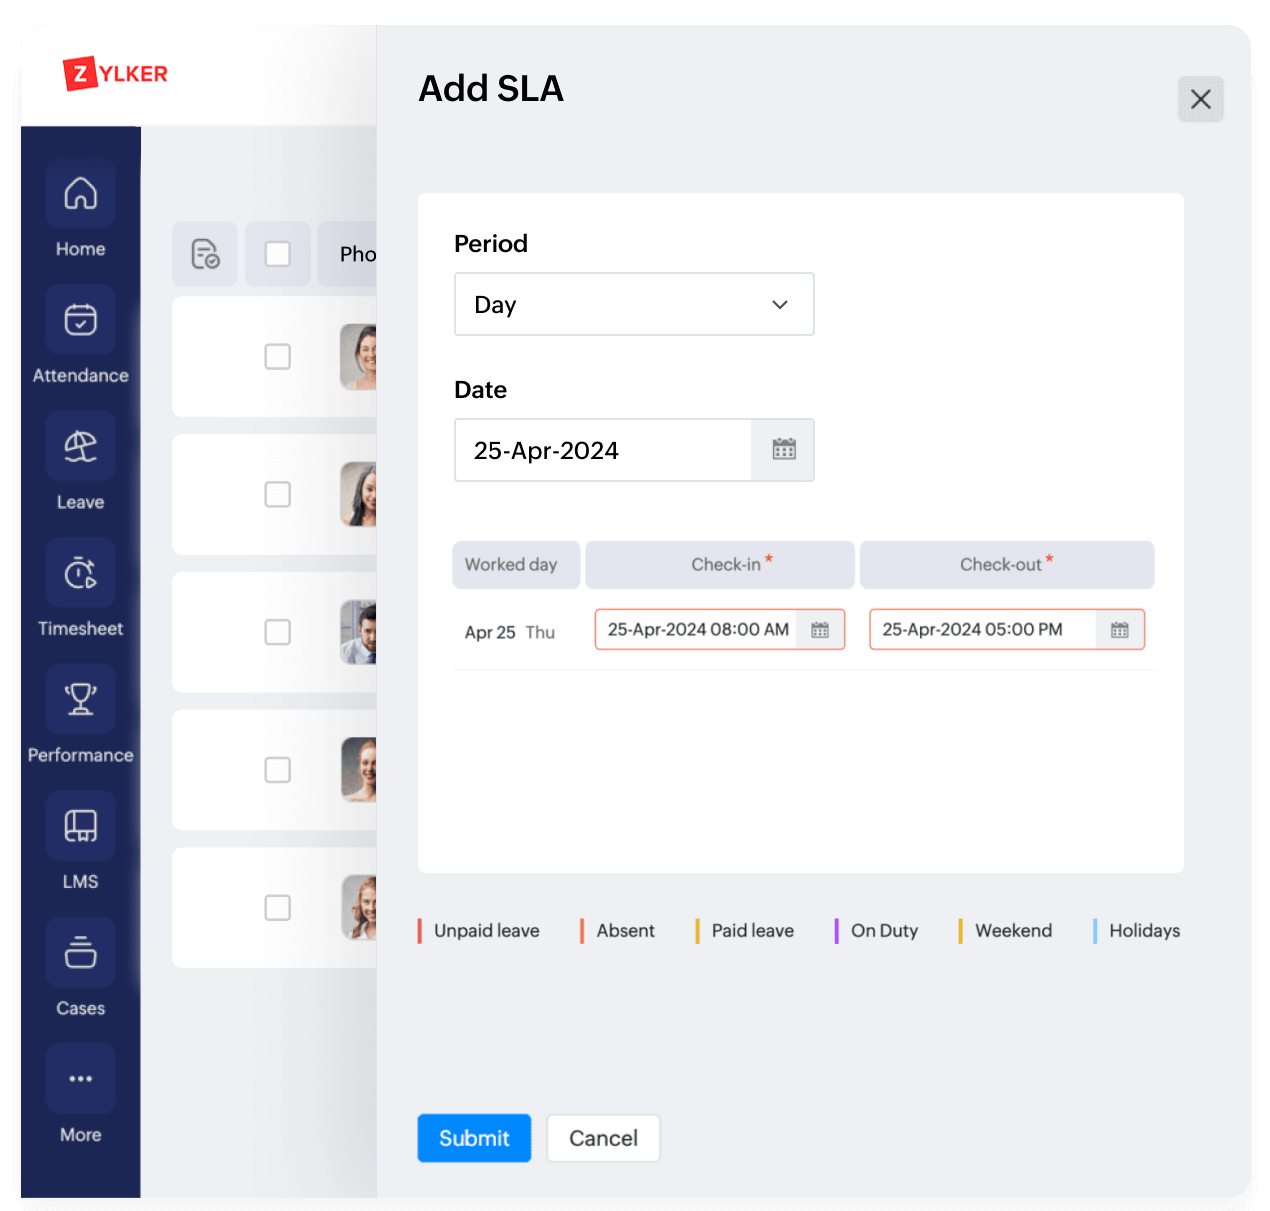The image size is (1270, 1211).
Task: Check the third employee row checkbox
Action: 278,632
